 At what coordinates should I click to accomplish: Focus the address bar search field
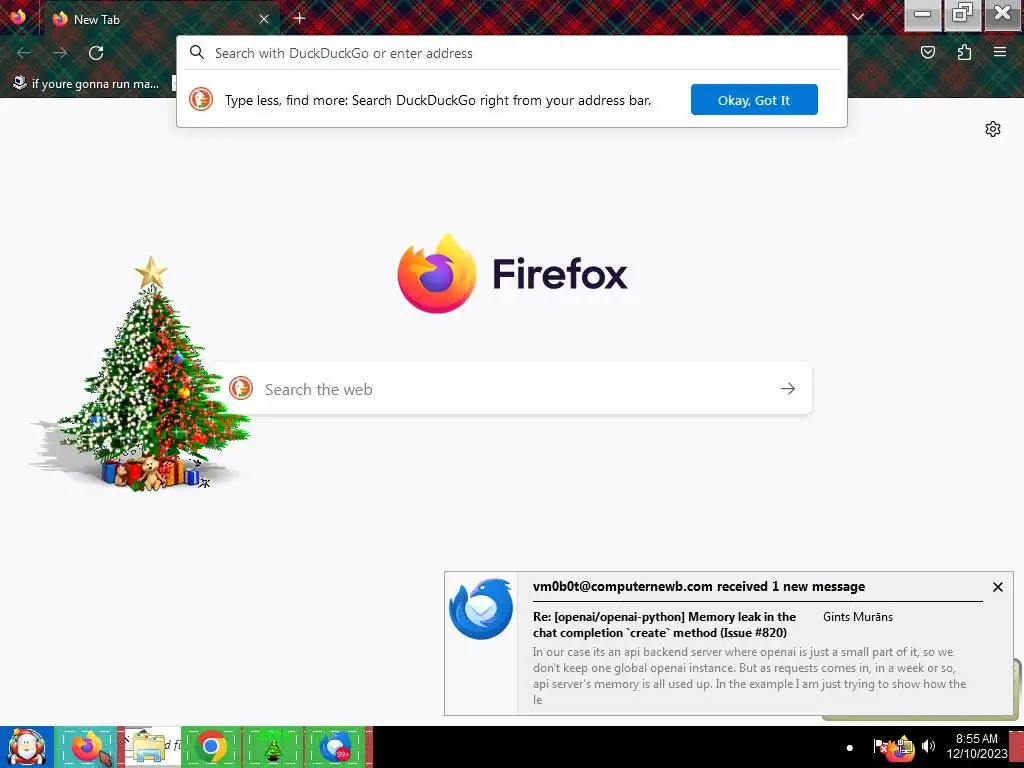[x=512, y=53]
